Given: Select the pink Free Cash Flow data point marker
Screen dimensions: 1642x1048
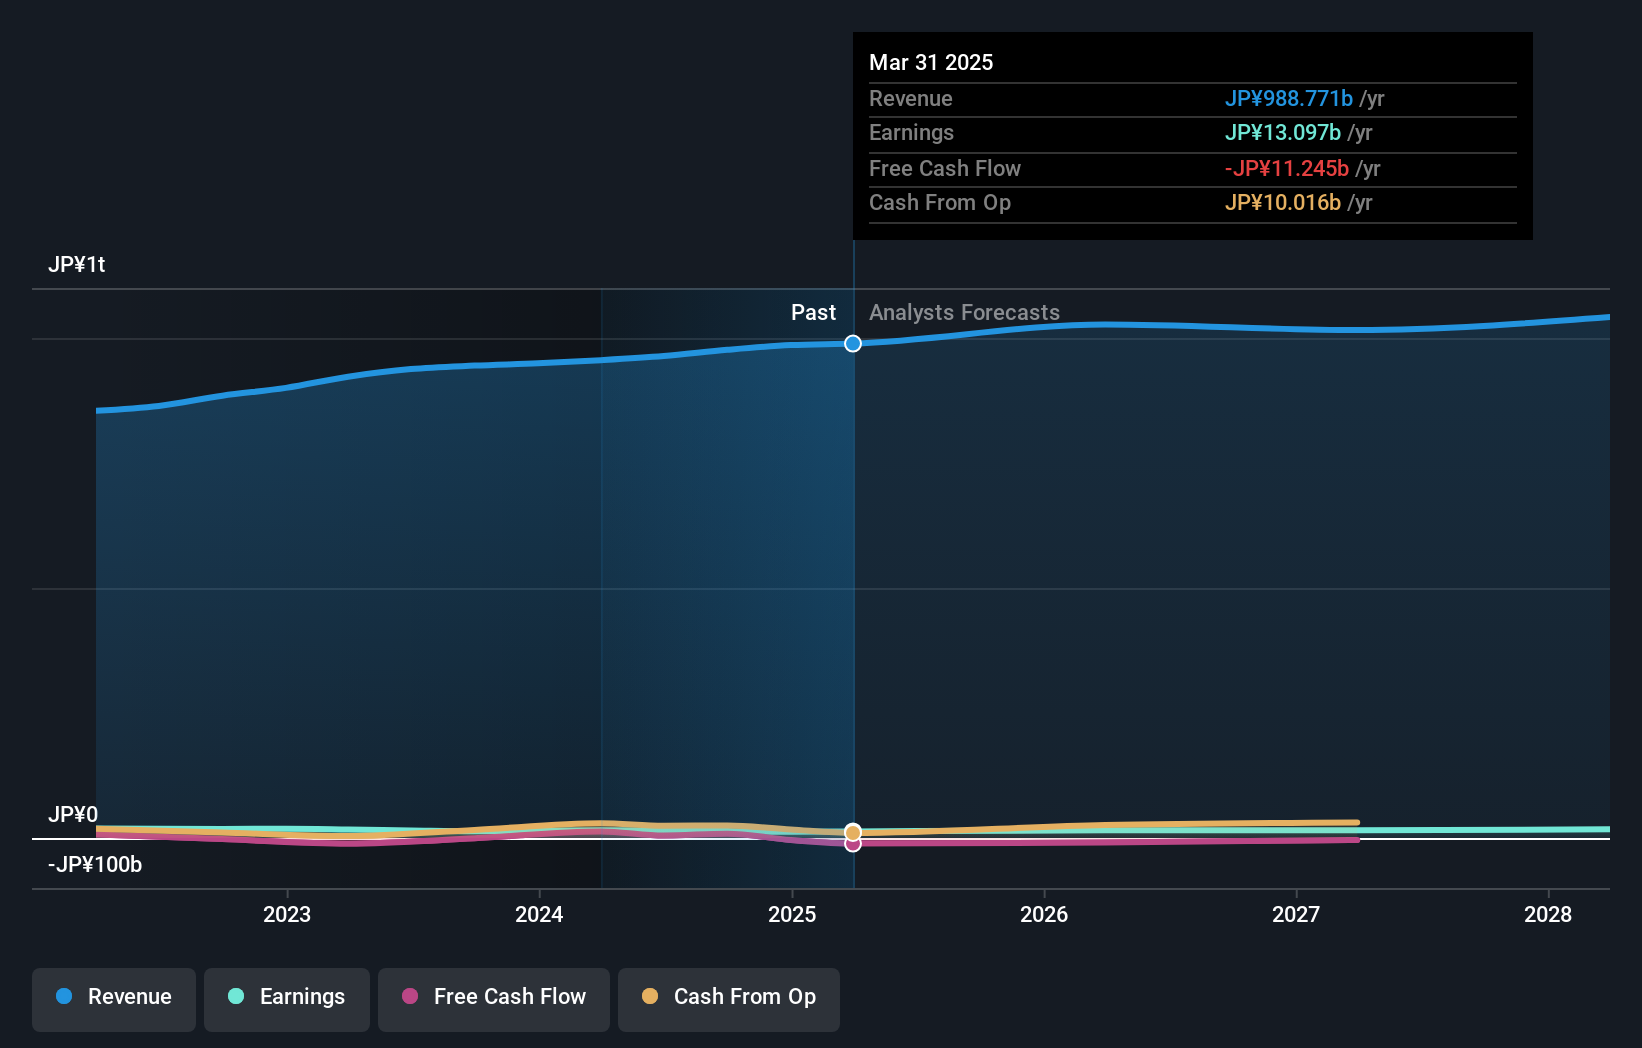Looking at the screenshot, I should [853, 844].
